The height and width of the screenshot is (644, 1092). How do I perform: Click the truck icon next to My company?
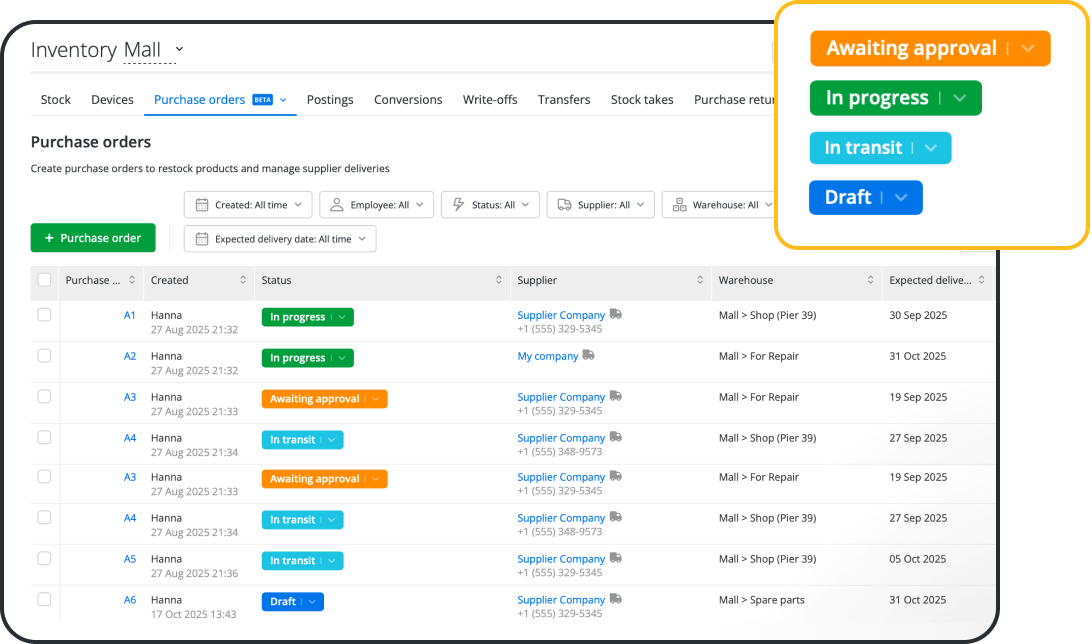[x=589, y=355]
